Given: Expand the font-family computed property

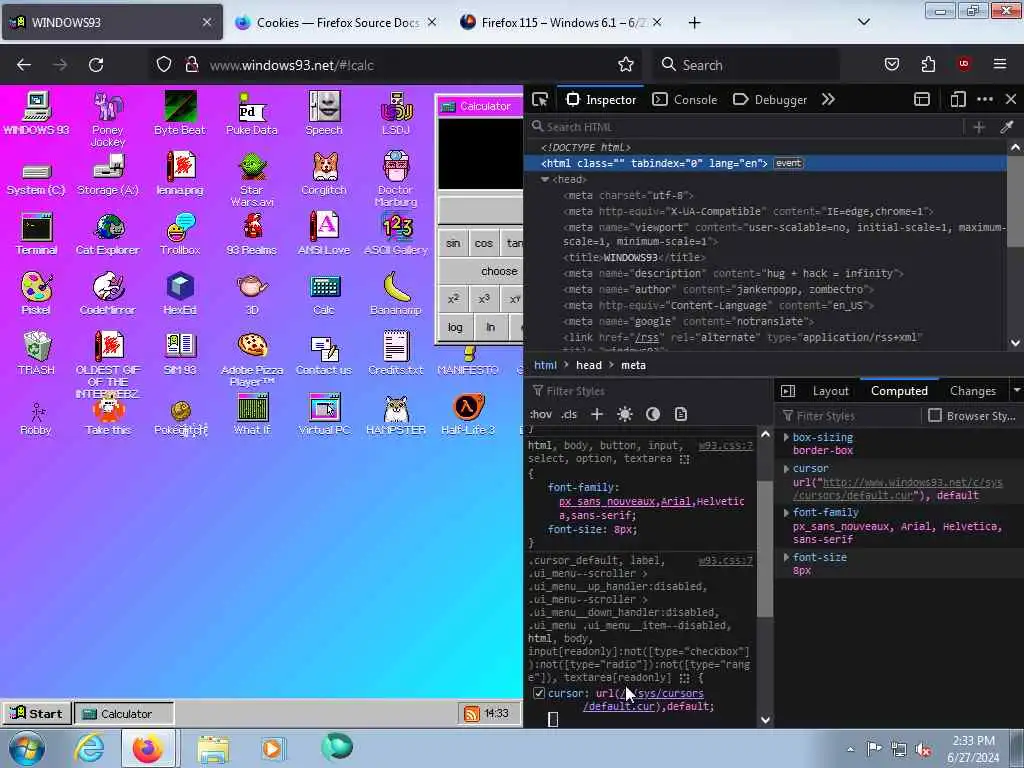Looking at the screenshot, I should (786, 513).
